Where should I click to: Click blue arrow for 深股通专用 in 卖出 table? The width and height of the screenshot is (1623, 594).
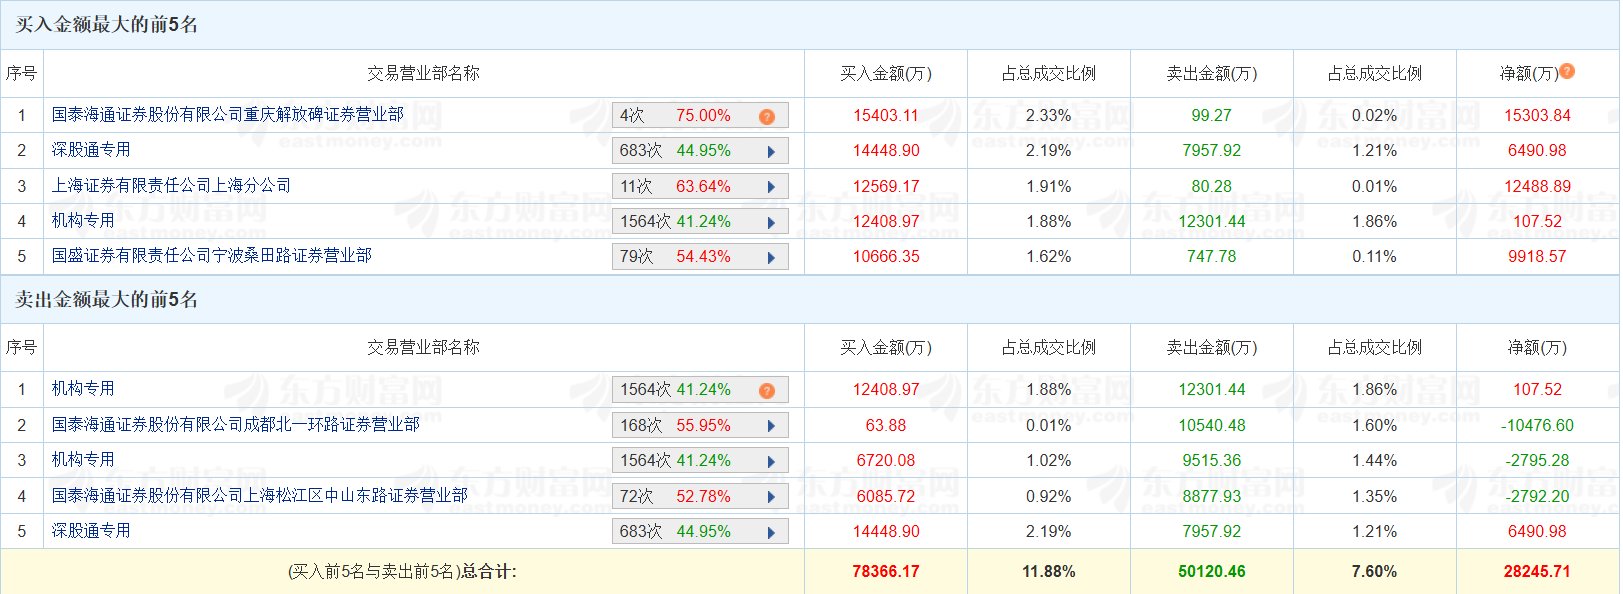coord(771,533)
